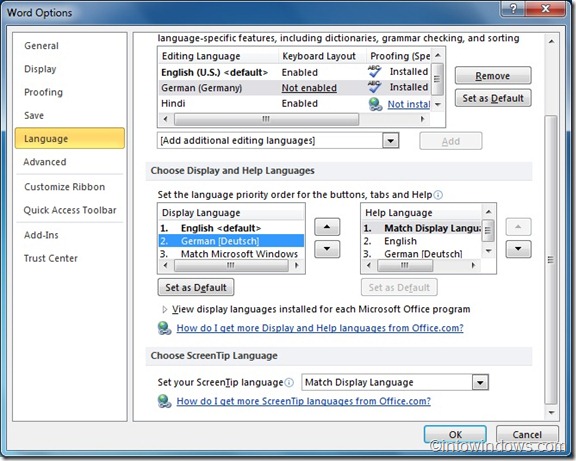
Task: Click the Remove button
Action: click(493, 76)
